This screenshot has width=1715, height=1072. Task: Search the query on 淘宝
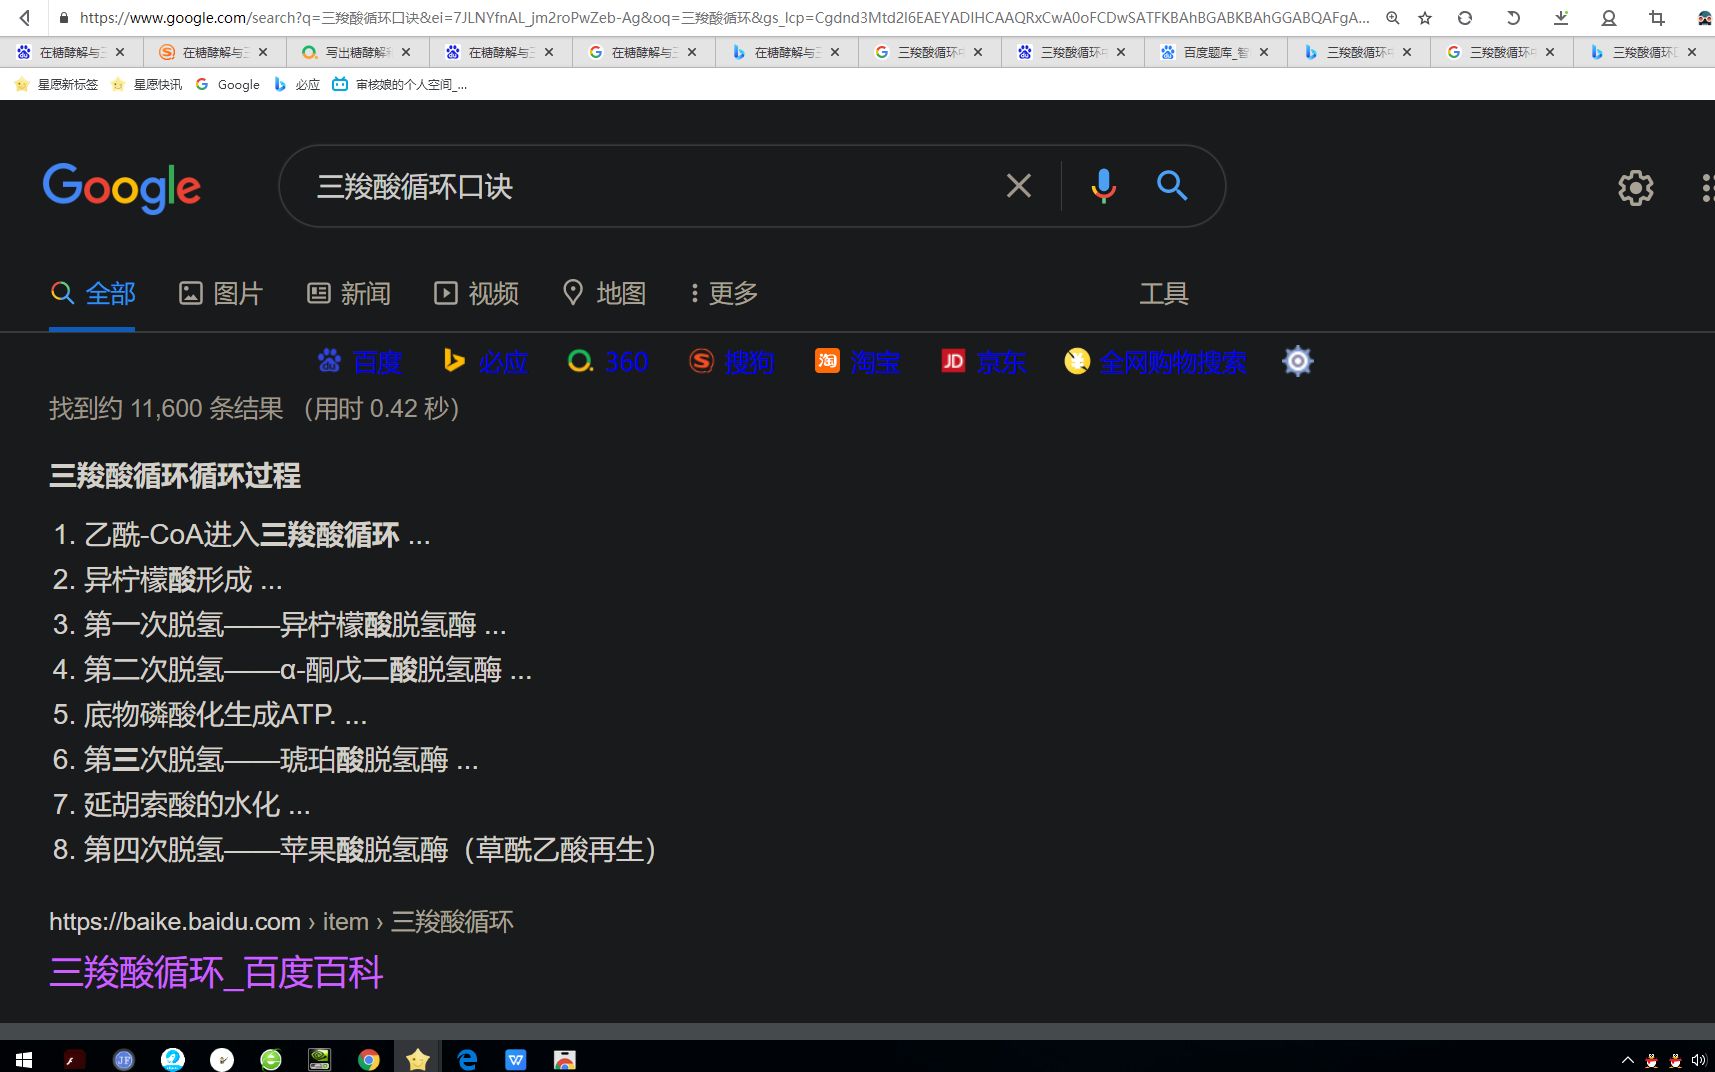click(858, 361)
